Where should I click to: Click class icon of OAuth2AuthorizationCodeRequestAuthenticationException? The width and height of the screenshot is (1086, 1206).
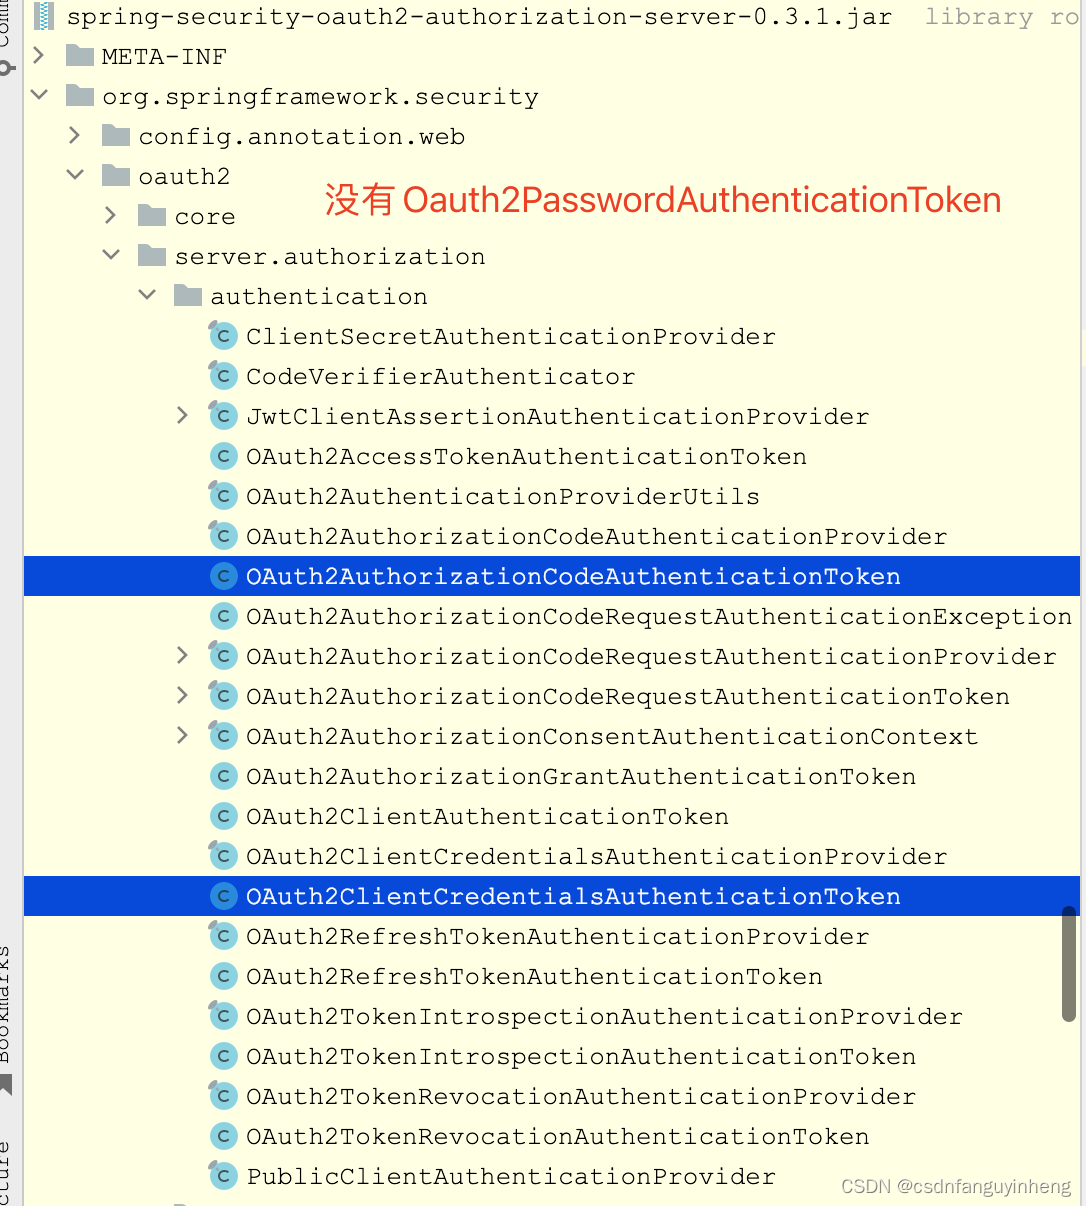(223, 616)
